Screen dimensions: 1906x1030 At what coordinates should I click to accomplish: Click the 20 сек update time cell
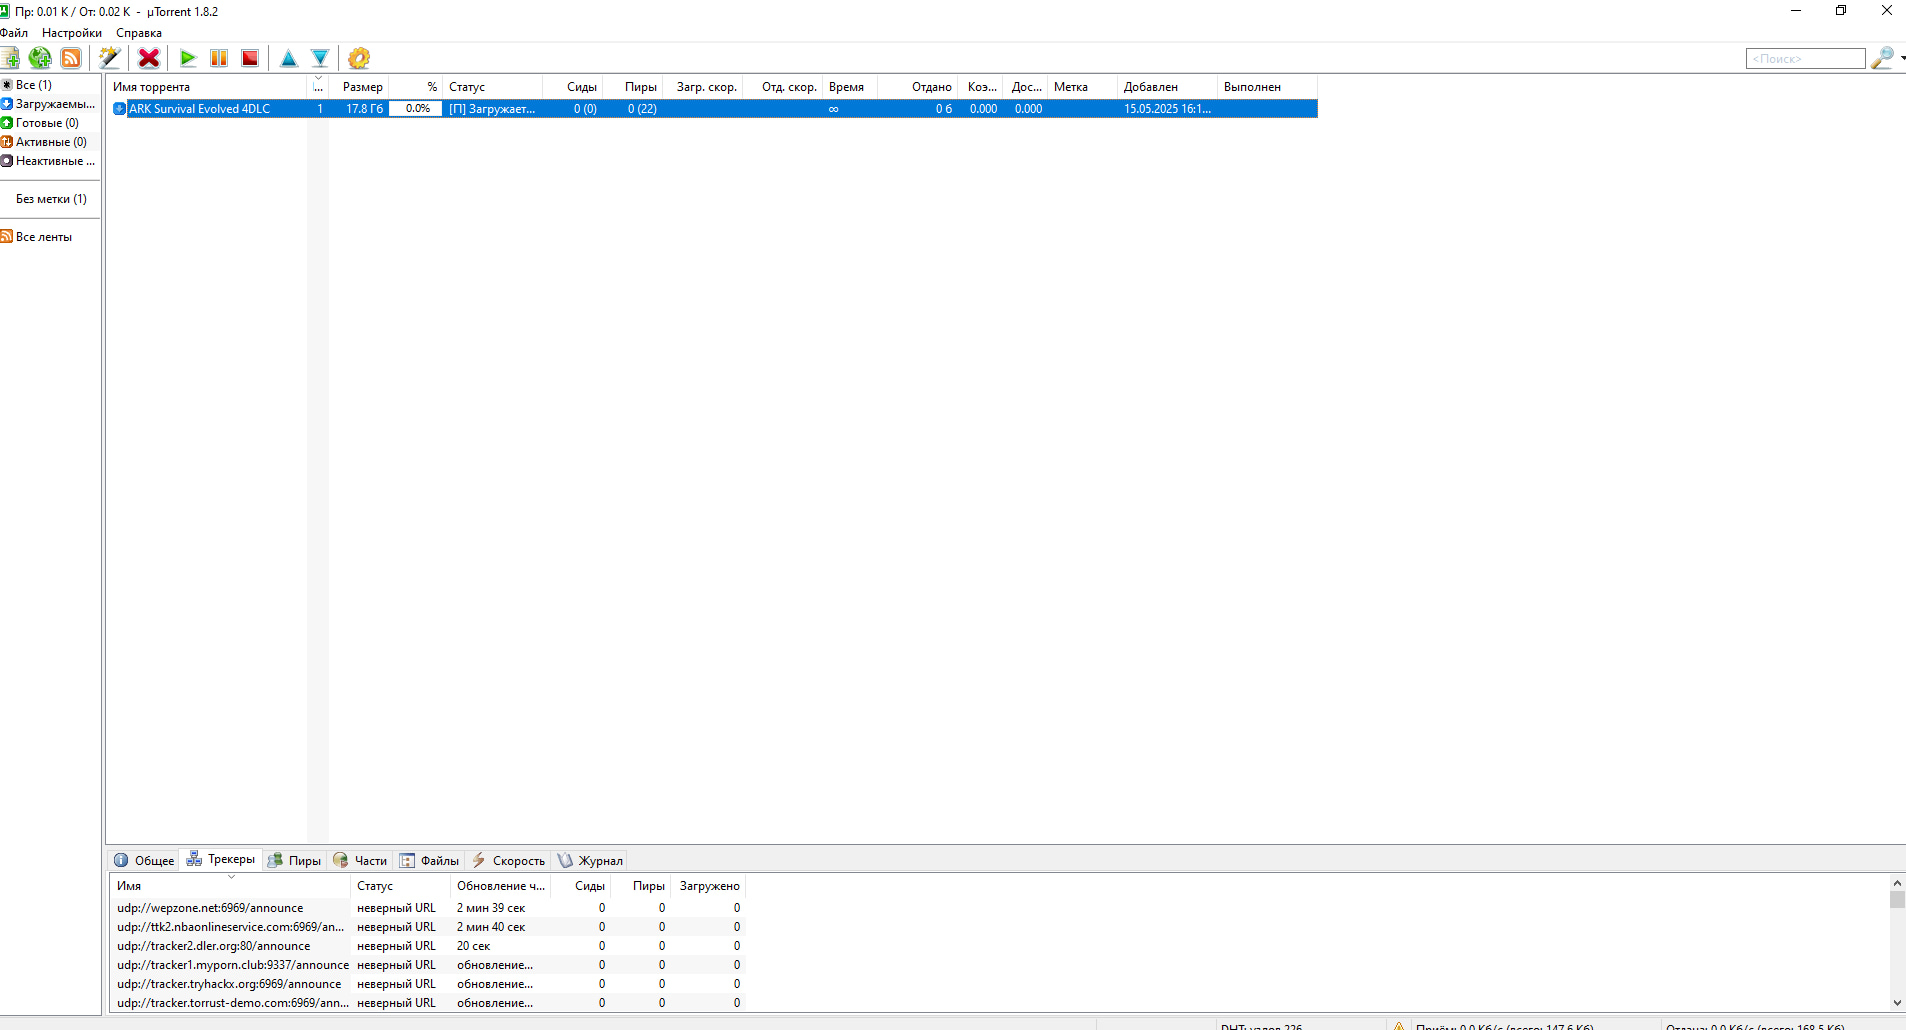pyautogui.click(x=474, y=946)
